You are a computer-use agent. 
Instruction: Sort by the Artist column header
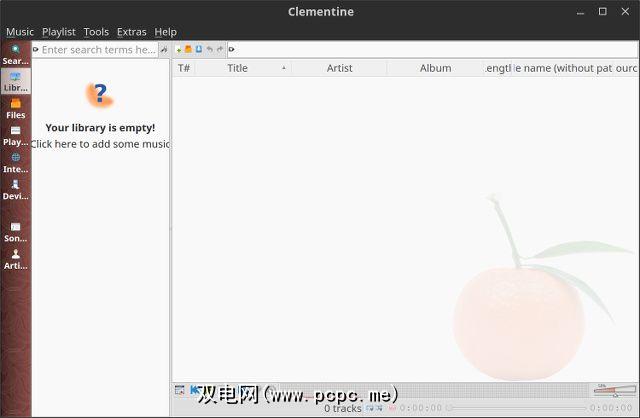click(339, 68)
